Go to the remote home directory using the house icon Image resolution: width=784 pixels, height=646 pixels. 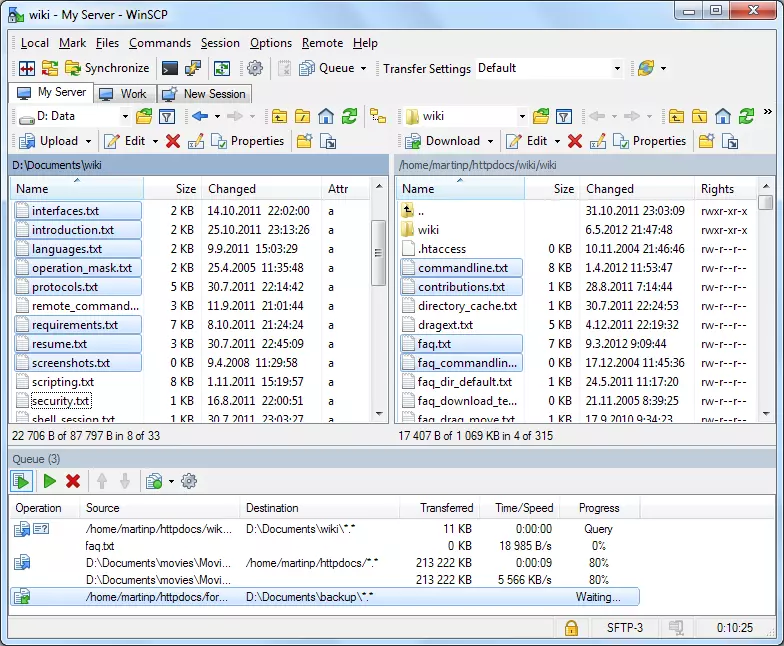[723, 116]
